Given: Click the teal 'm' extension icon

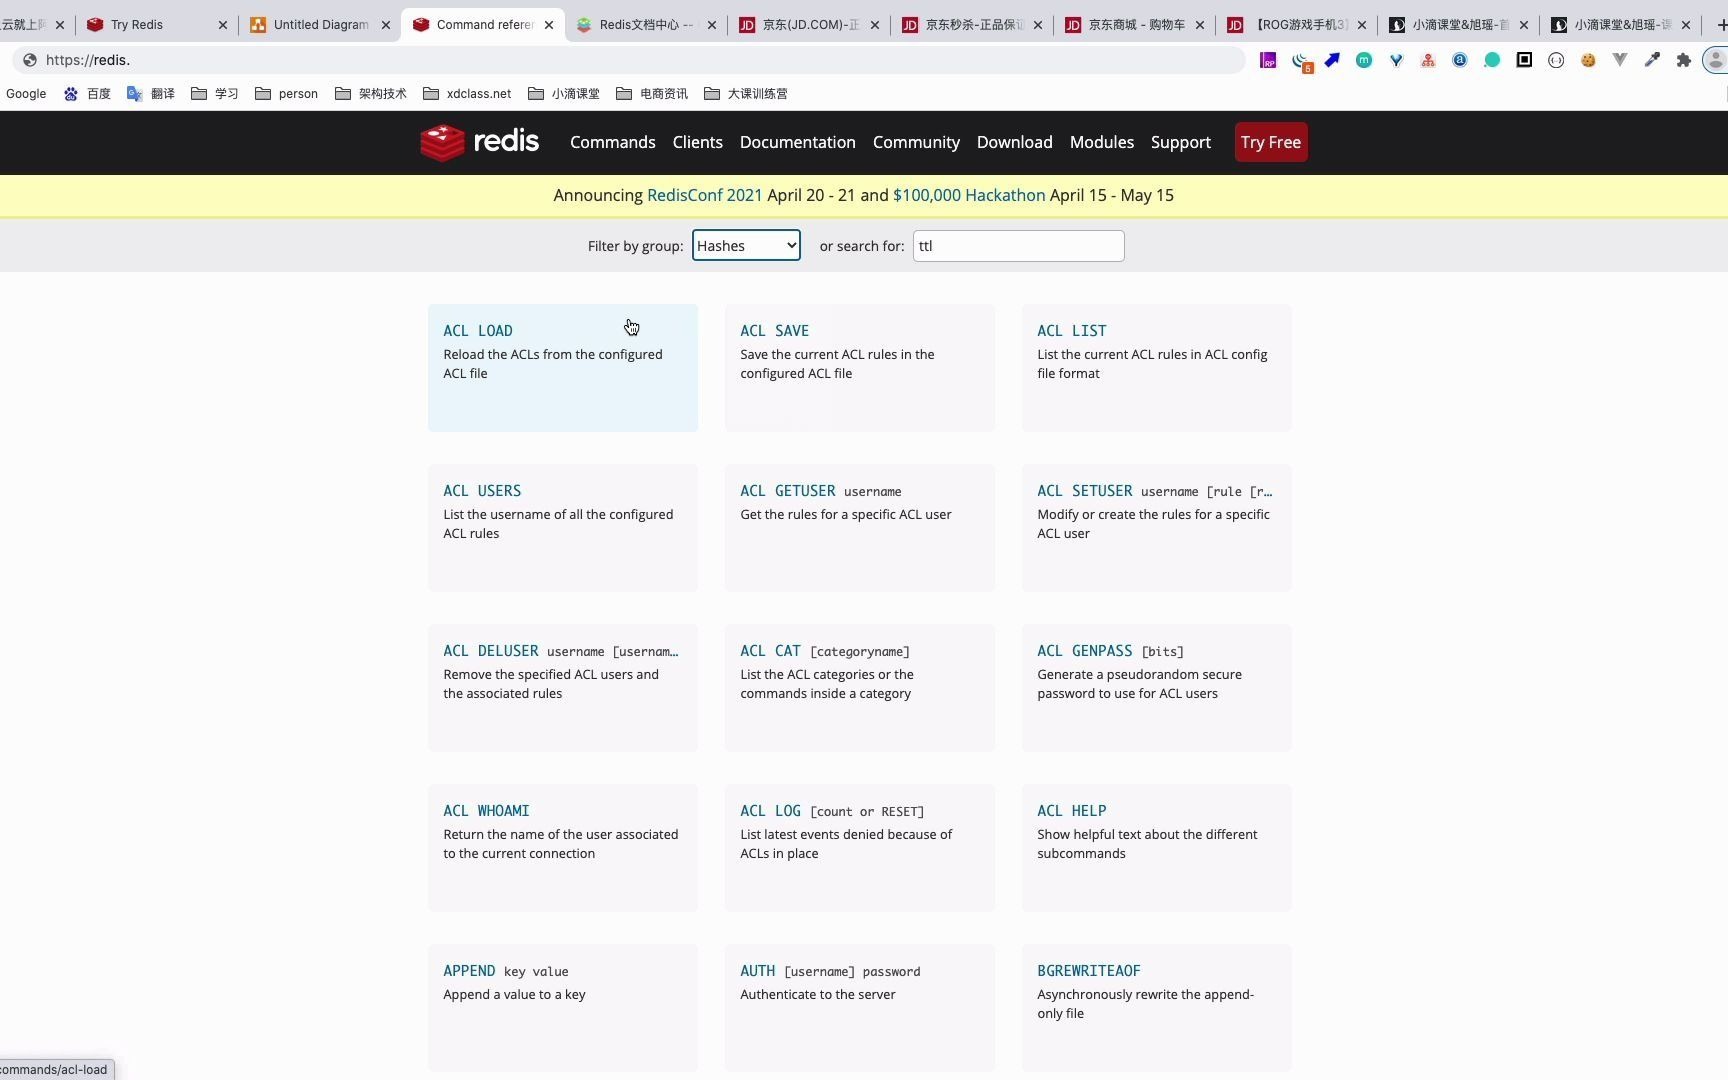Looking at the screenshot, I should point(1364,60).
